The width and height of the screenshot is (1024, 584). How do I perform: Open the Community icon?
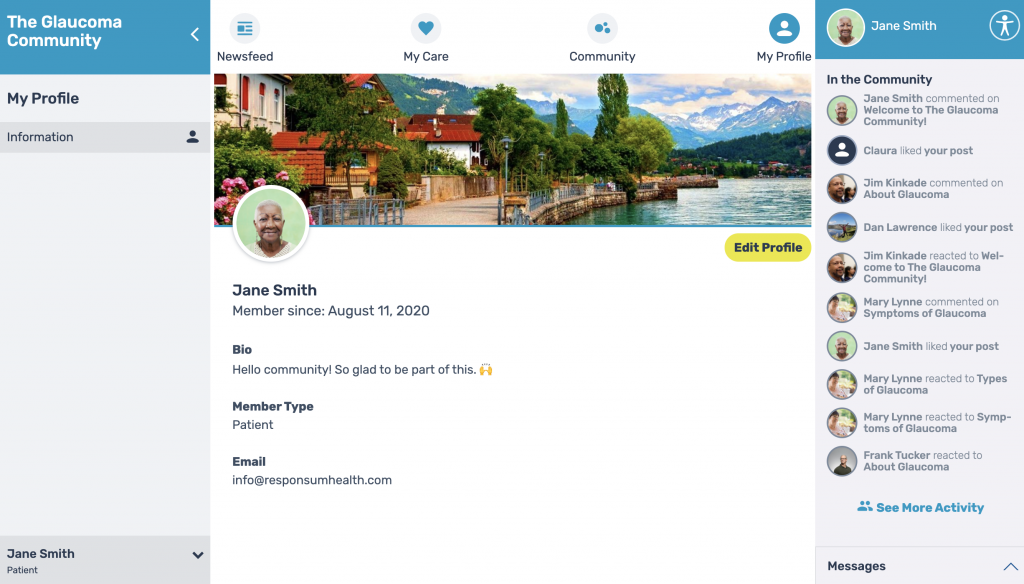click(x=602, y=29)
